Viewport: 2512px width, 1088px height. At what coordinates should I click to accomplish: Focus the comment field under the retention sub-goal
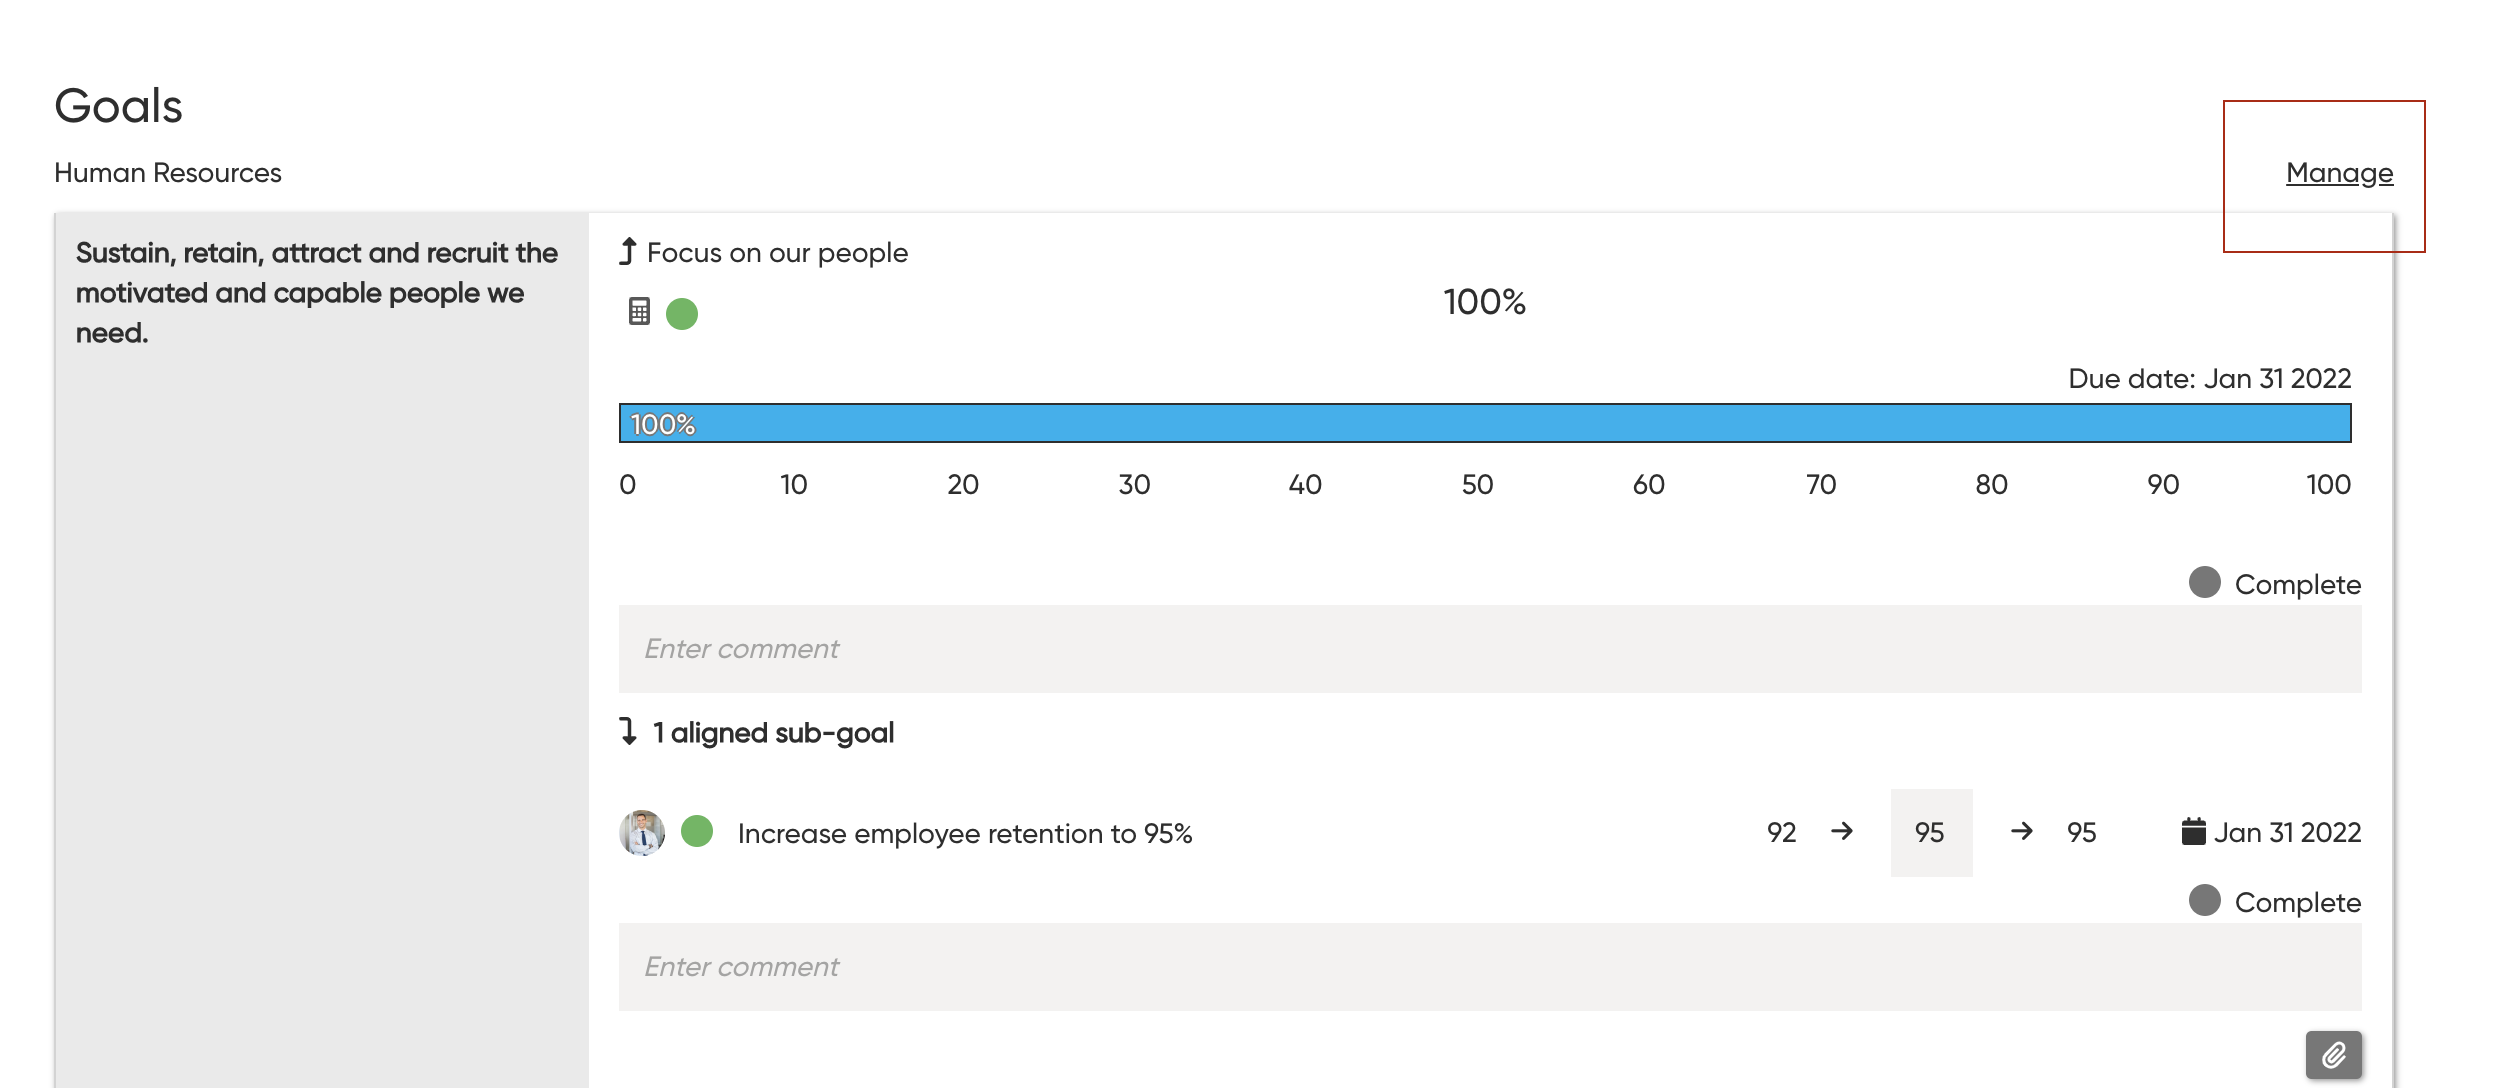tap(1489, 967)
